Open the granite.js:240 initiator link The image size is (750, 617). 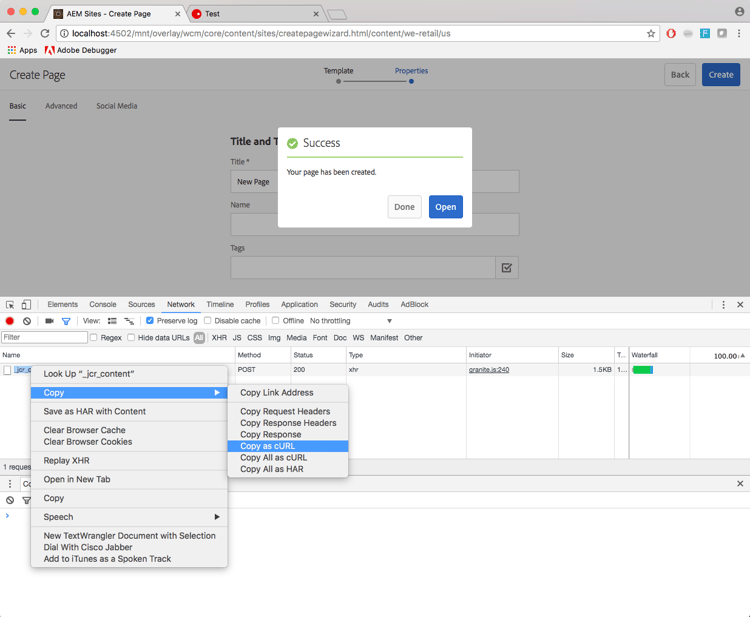click(489, 370)
